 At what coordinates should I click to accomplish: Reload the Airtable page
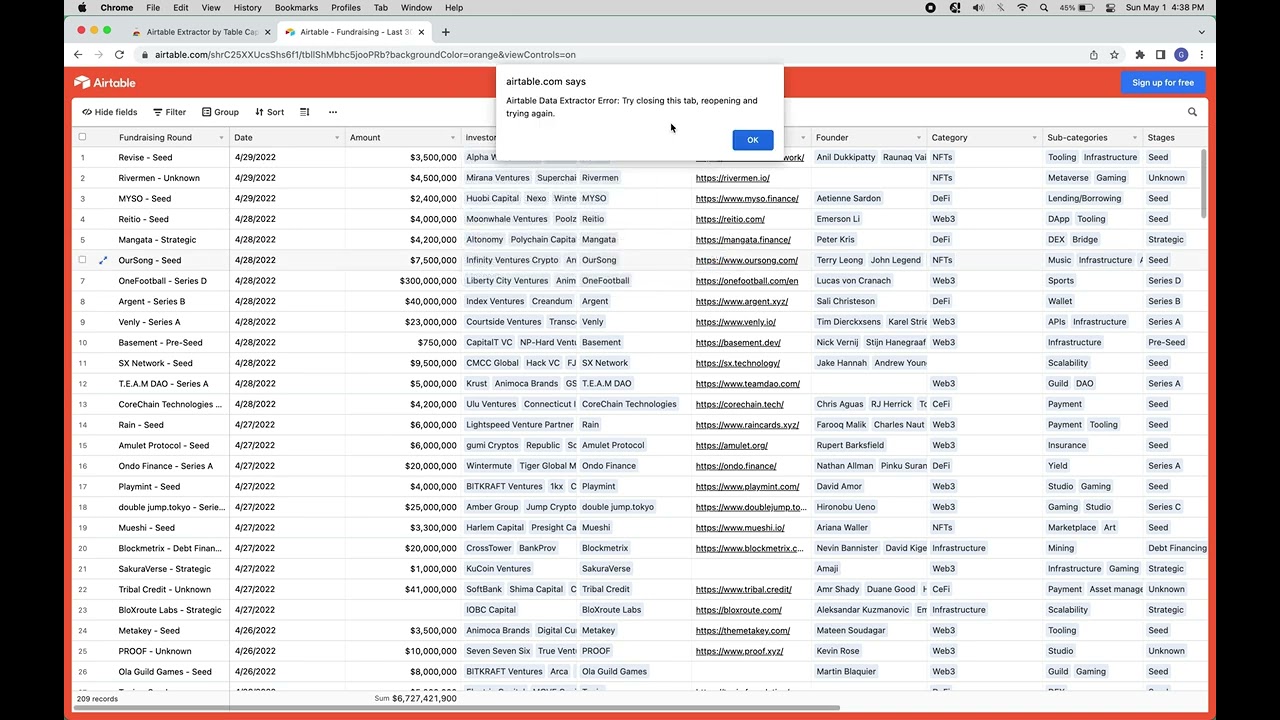119,55
